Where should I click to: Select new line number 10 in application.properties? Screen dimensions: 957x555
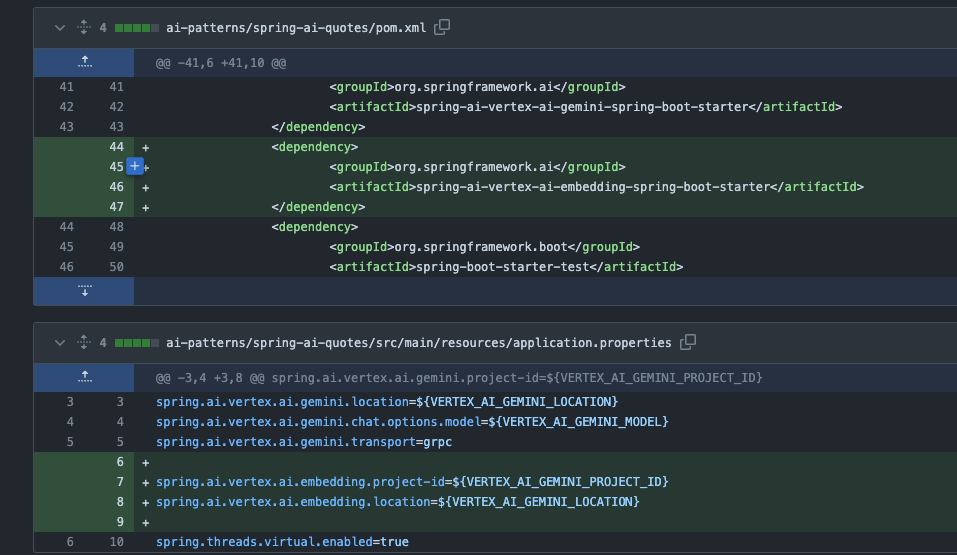116,542
